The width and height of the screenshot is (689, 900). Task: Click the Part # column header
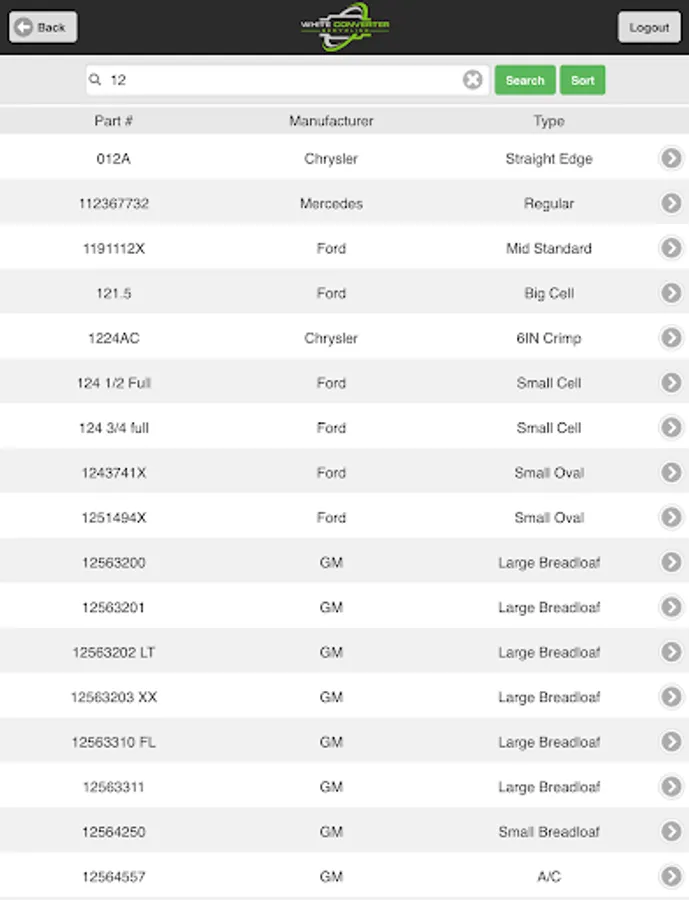click(114, 121)
